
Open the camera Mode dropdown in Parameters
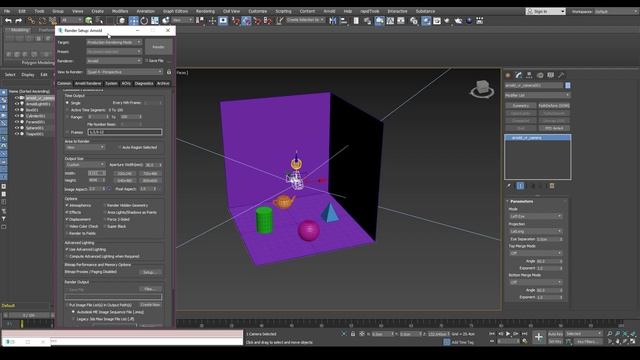(536, 216)
